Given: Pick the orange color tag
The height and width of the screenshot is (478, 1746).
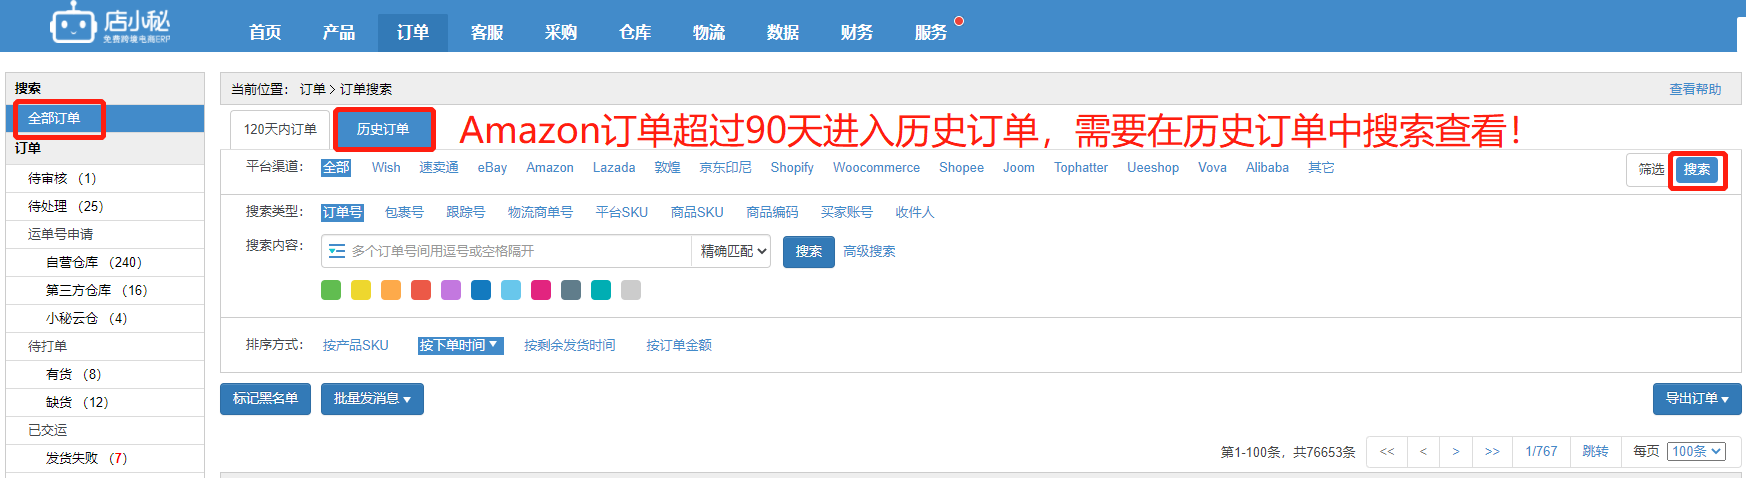Looking at the screenshot, I should coord(391,290).
